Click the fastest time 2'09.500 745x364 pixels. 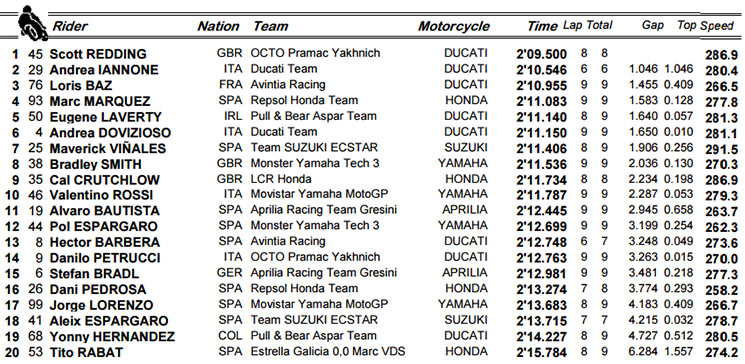tap(541, 54)
